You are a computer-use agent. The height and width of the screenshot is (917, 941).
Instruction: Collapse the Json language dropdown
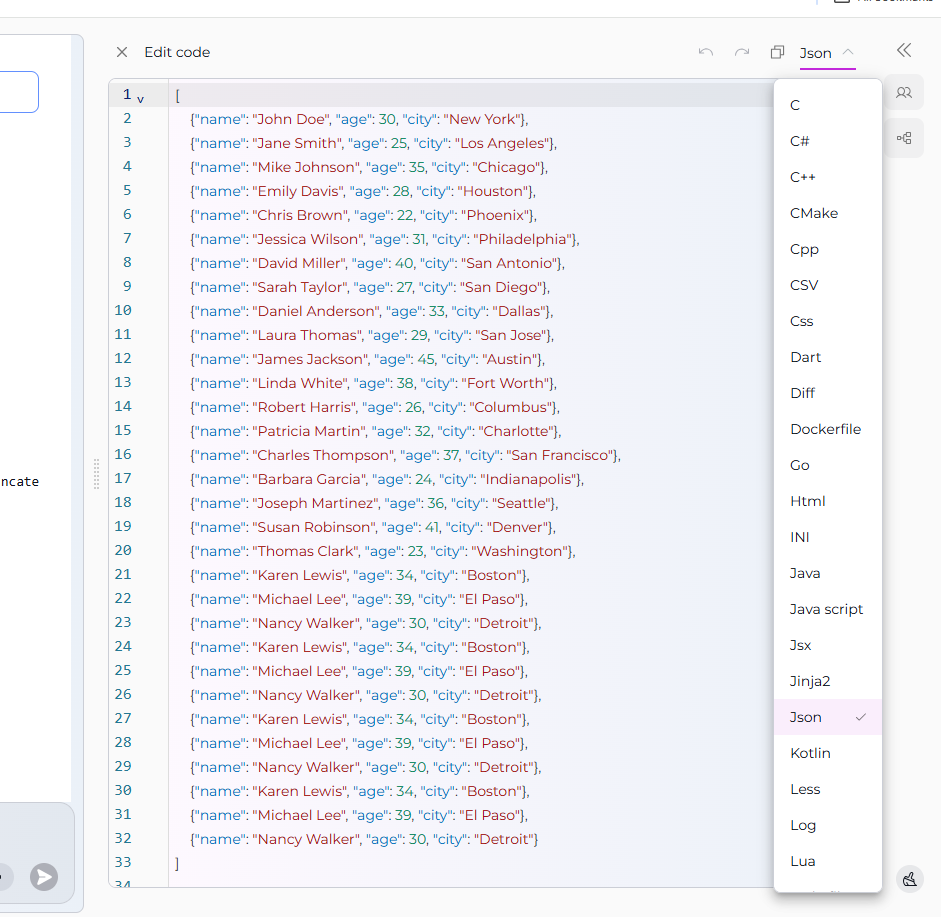(x=827, y=53)
